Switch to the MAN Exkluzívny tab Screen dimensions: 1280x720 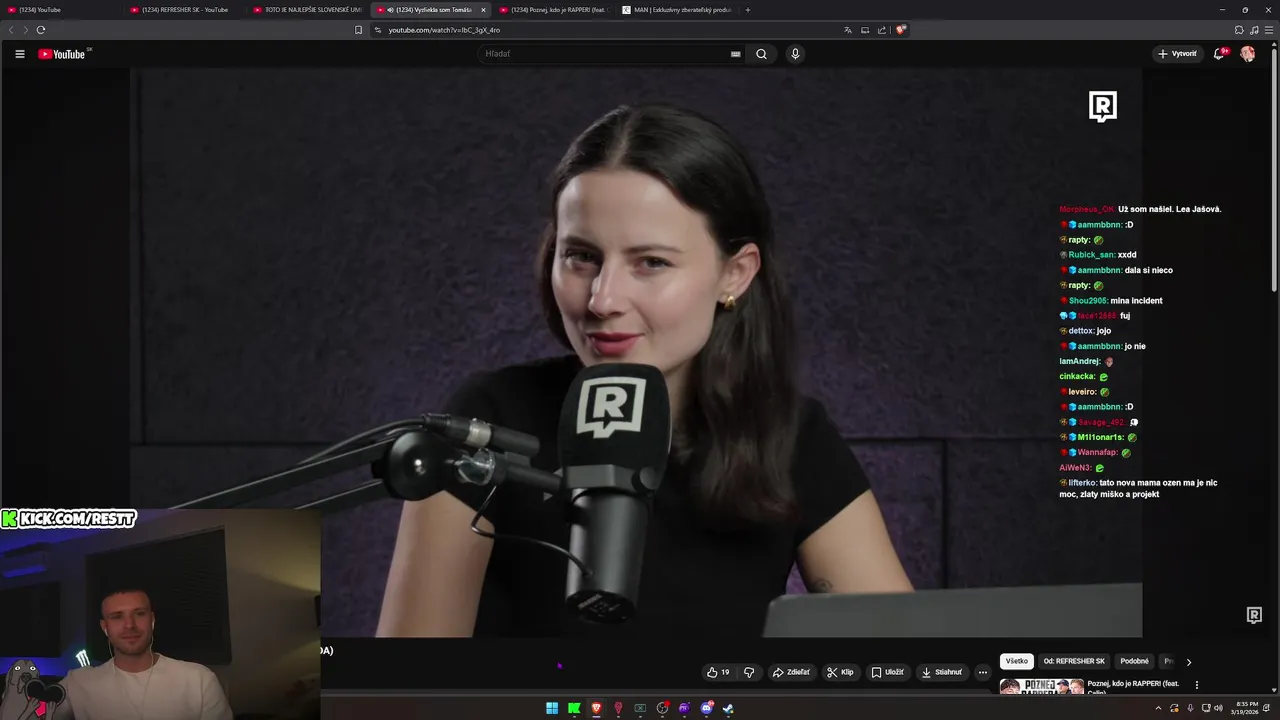(677, 10)
